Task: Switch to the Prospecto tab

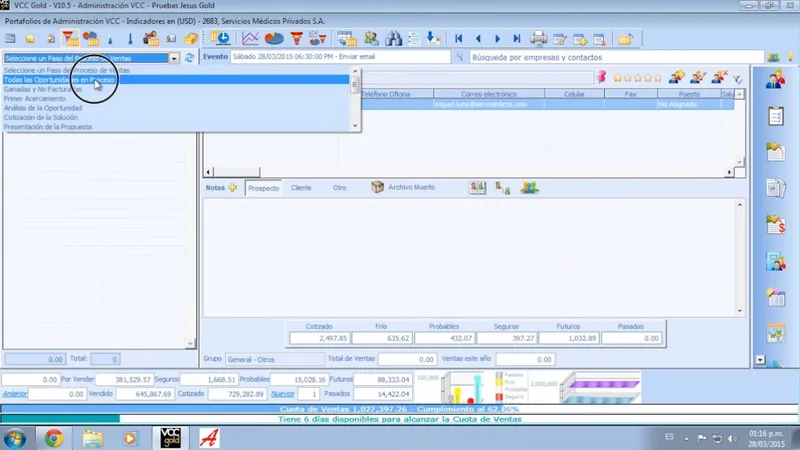Action: click(x=263, y=188)
